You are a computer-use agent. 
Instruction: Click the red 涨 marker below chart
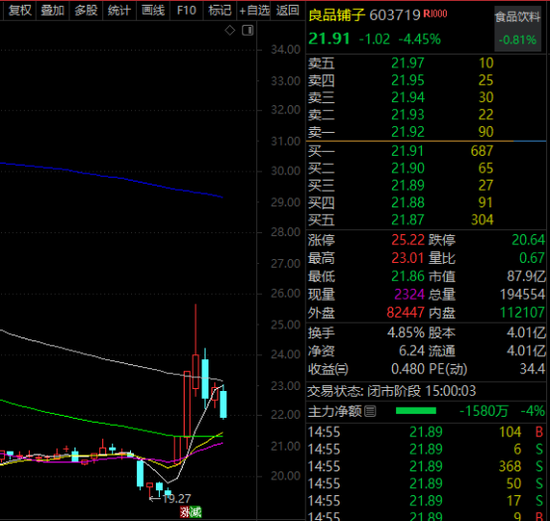tap(185, 512)
